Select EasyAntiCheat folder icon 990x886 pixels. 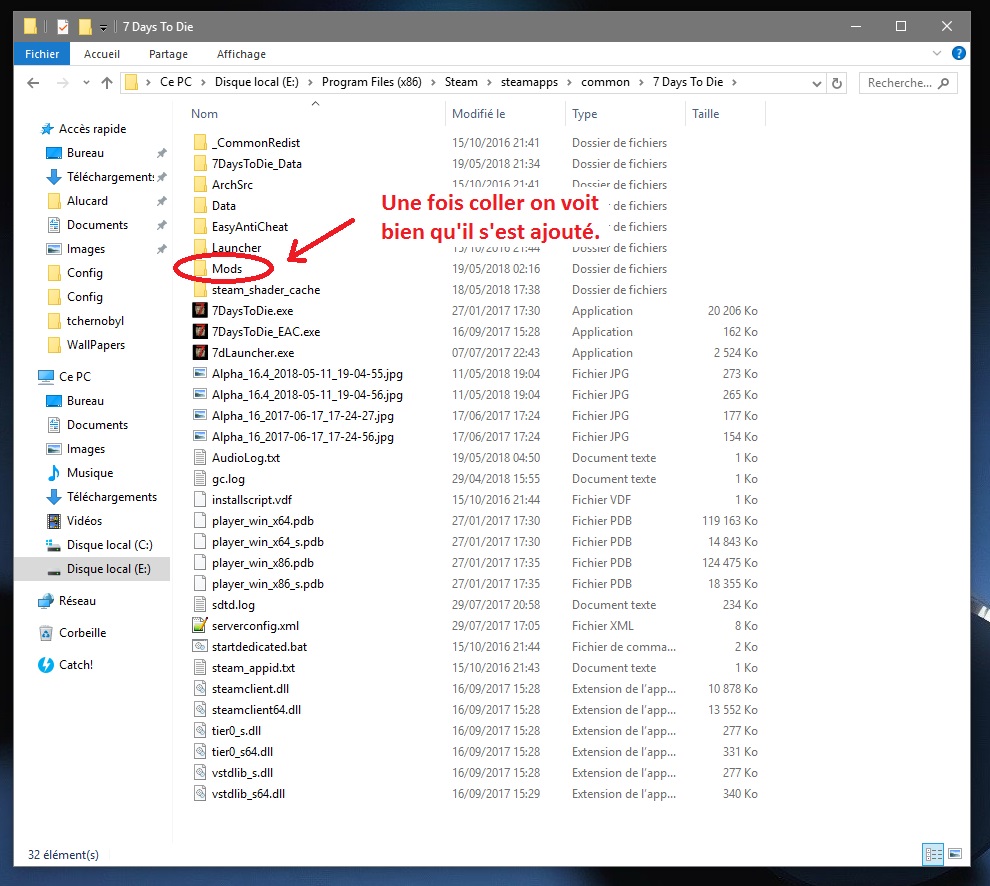pos(200,227)
